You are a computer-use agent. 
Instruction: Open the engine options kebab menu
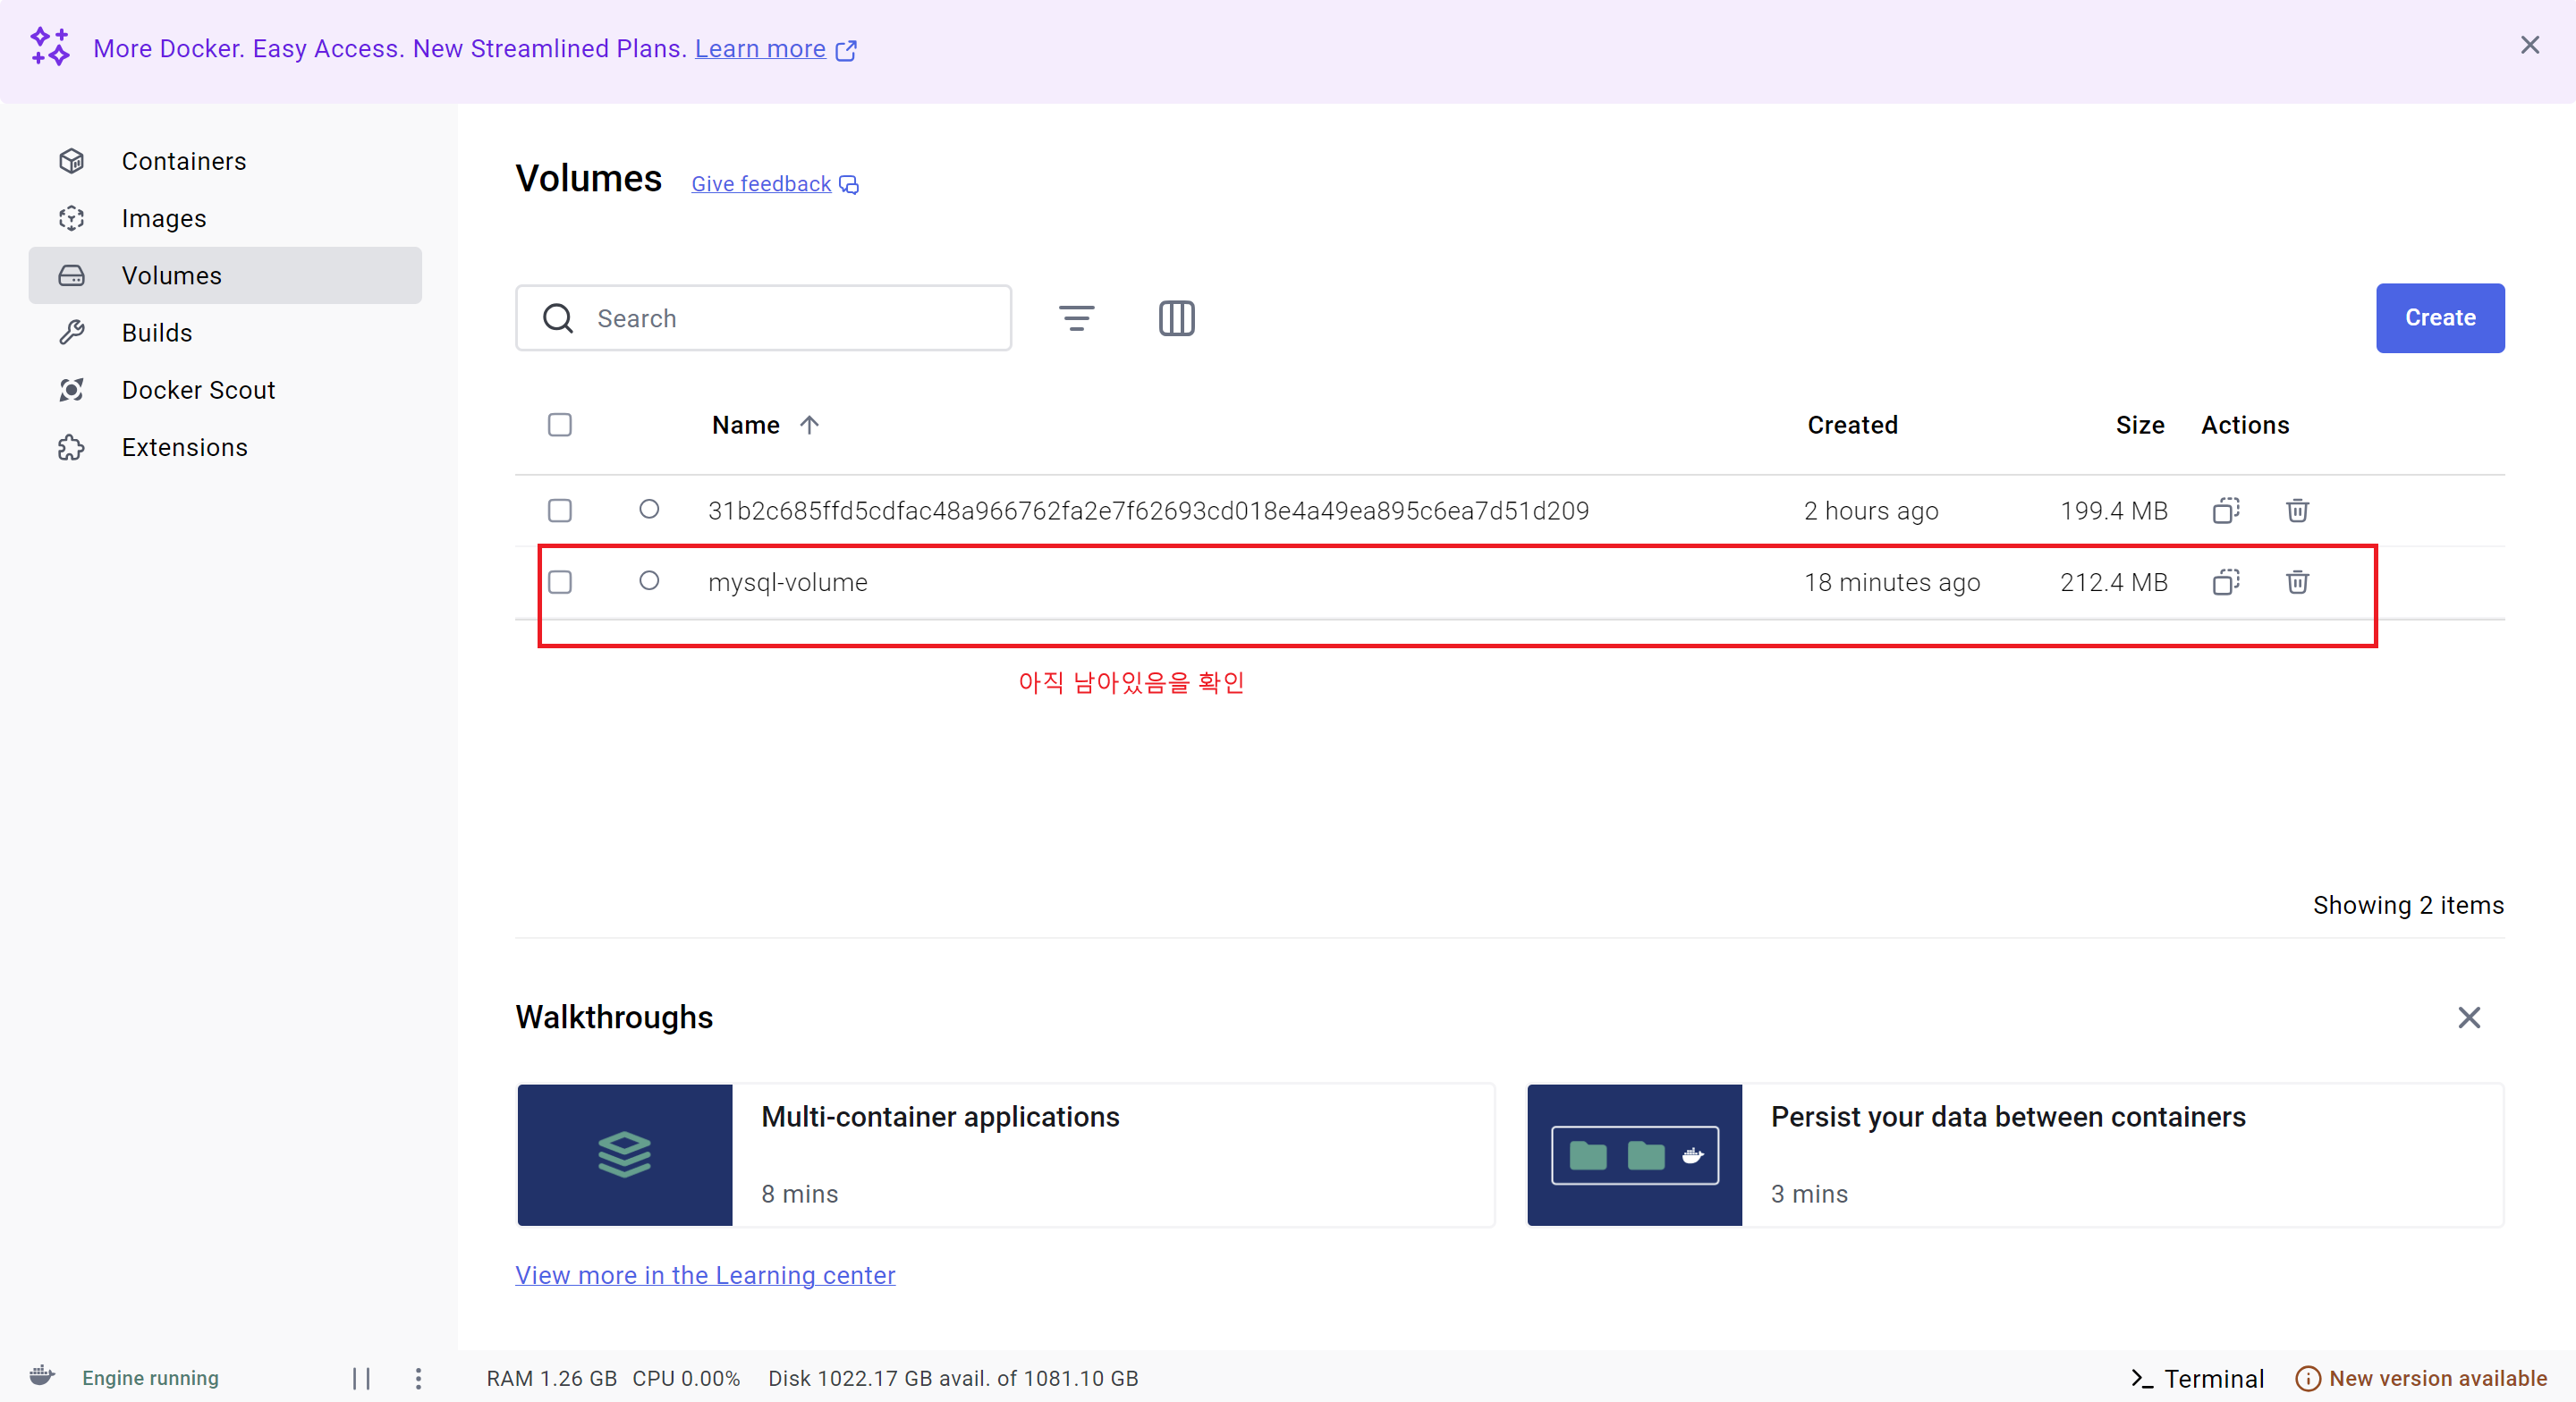coord(418,1378)
